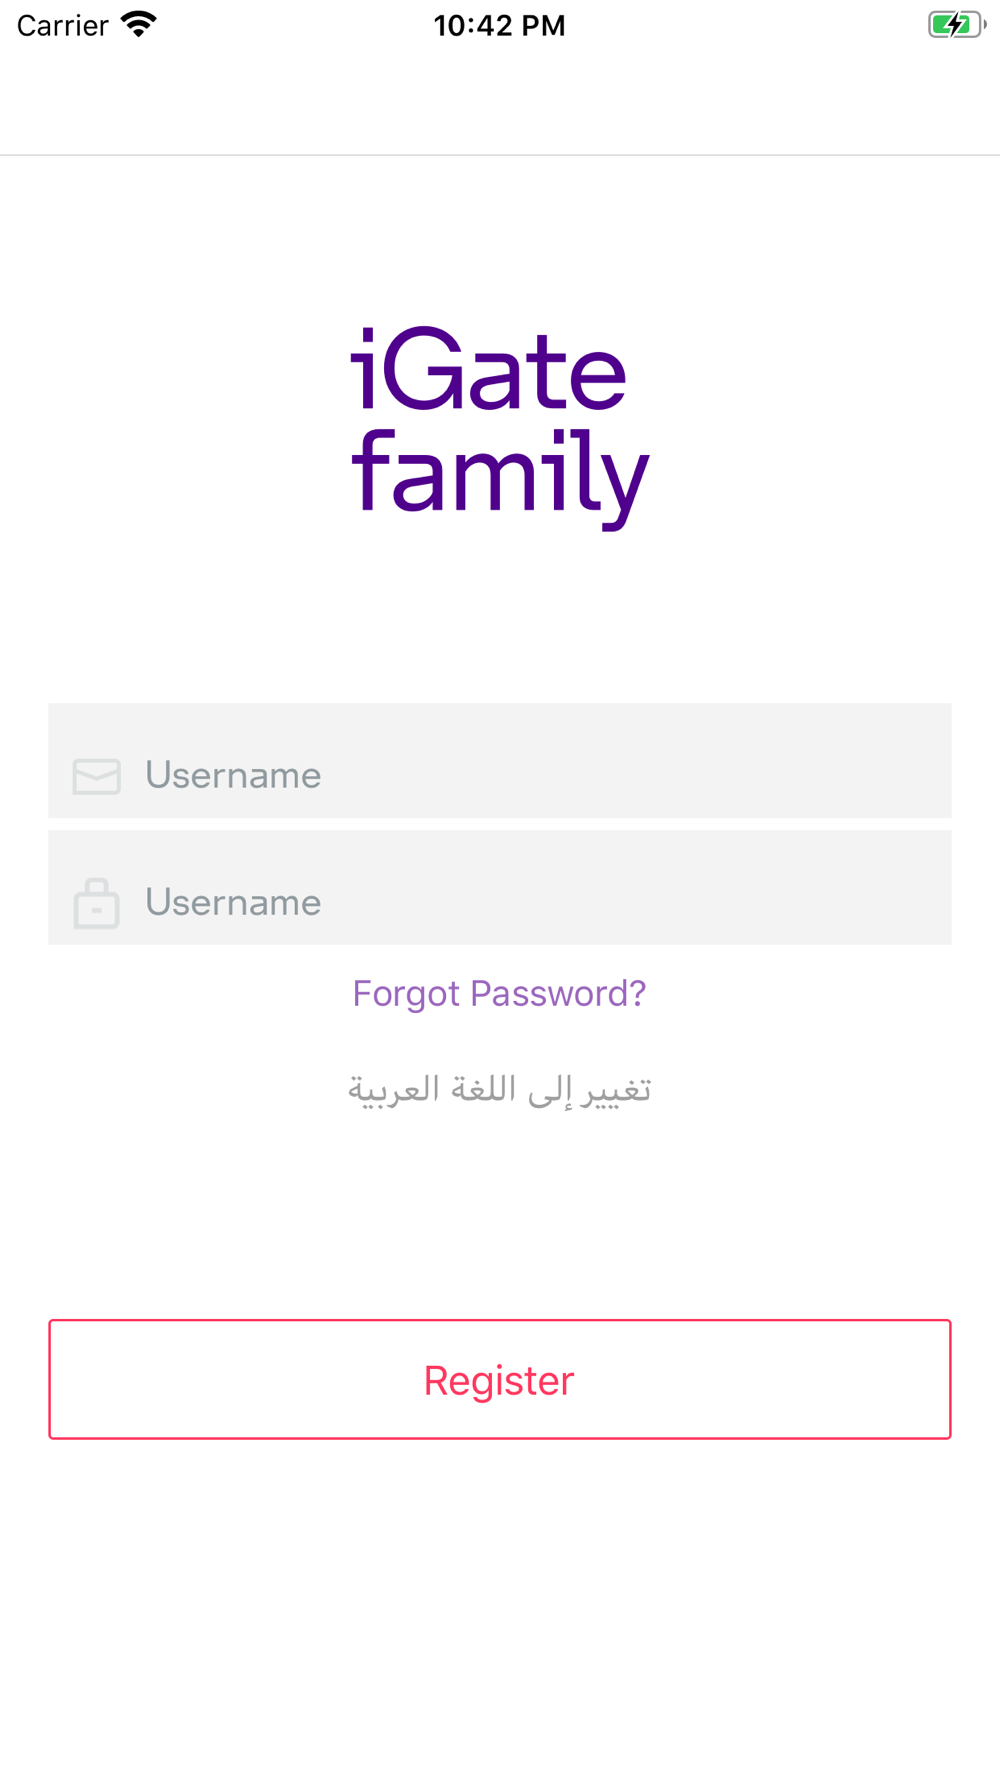Image resolution: width=1000 pixels, height=1778 pixels.
Task: Click the envelope icon in the first field
Action: (x=97, y=776)
